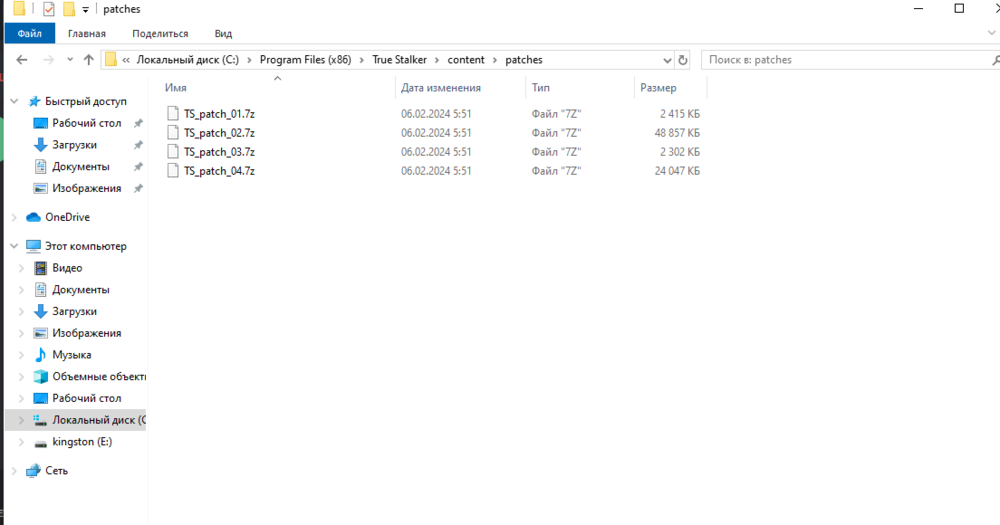Open dropdown after True Stalker breadcrumb

tap(437, 60)
